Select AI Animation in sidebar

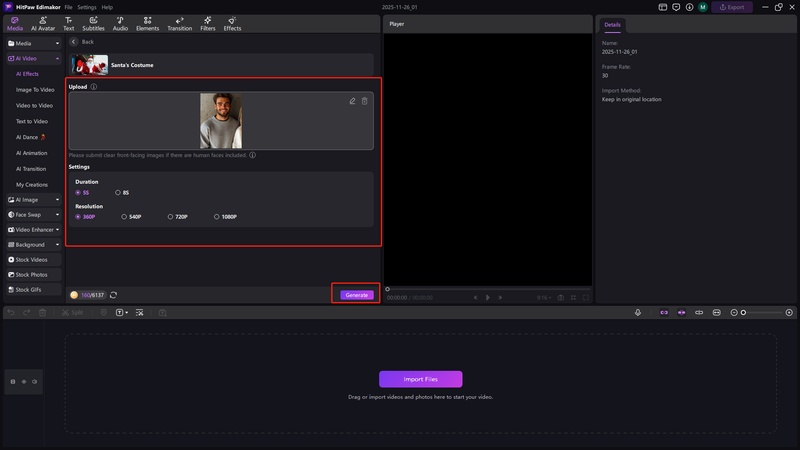[x=31, y=153]
